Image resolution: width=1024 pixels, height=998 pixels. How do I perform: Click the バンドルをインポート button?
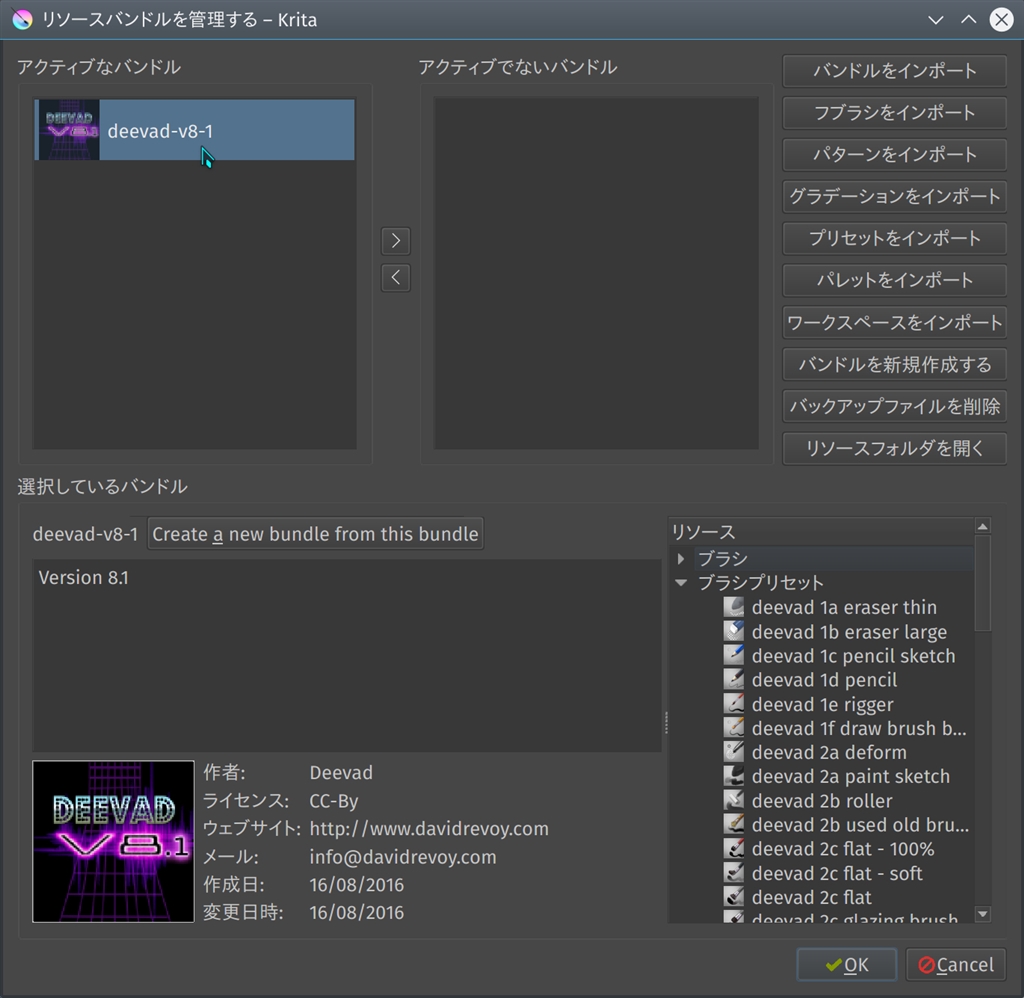895,71
